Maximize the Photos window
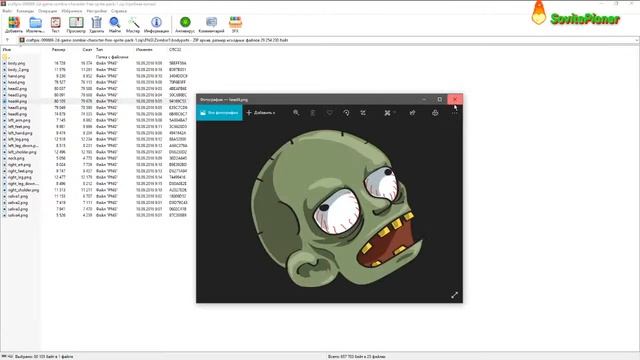Screen dimensions: 640x360 440,99
